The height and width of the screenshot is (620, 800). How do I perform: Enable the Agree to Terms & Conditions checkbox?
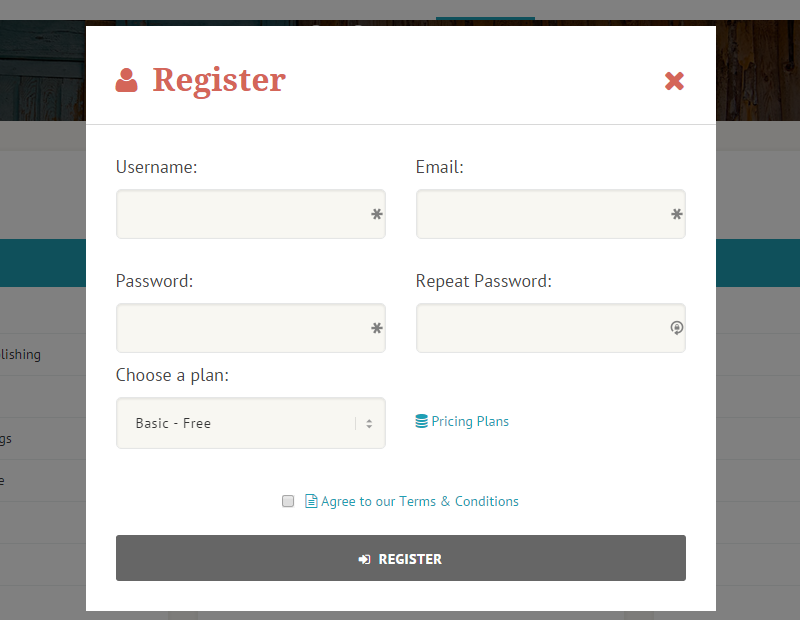coord(288,501)
